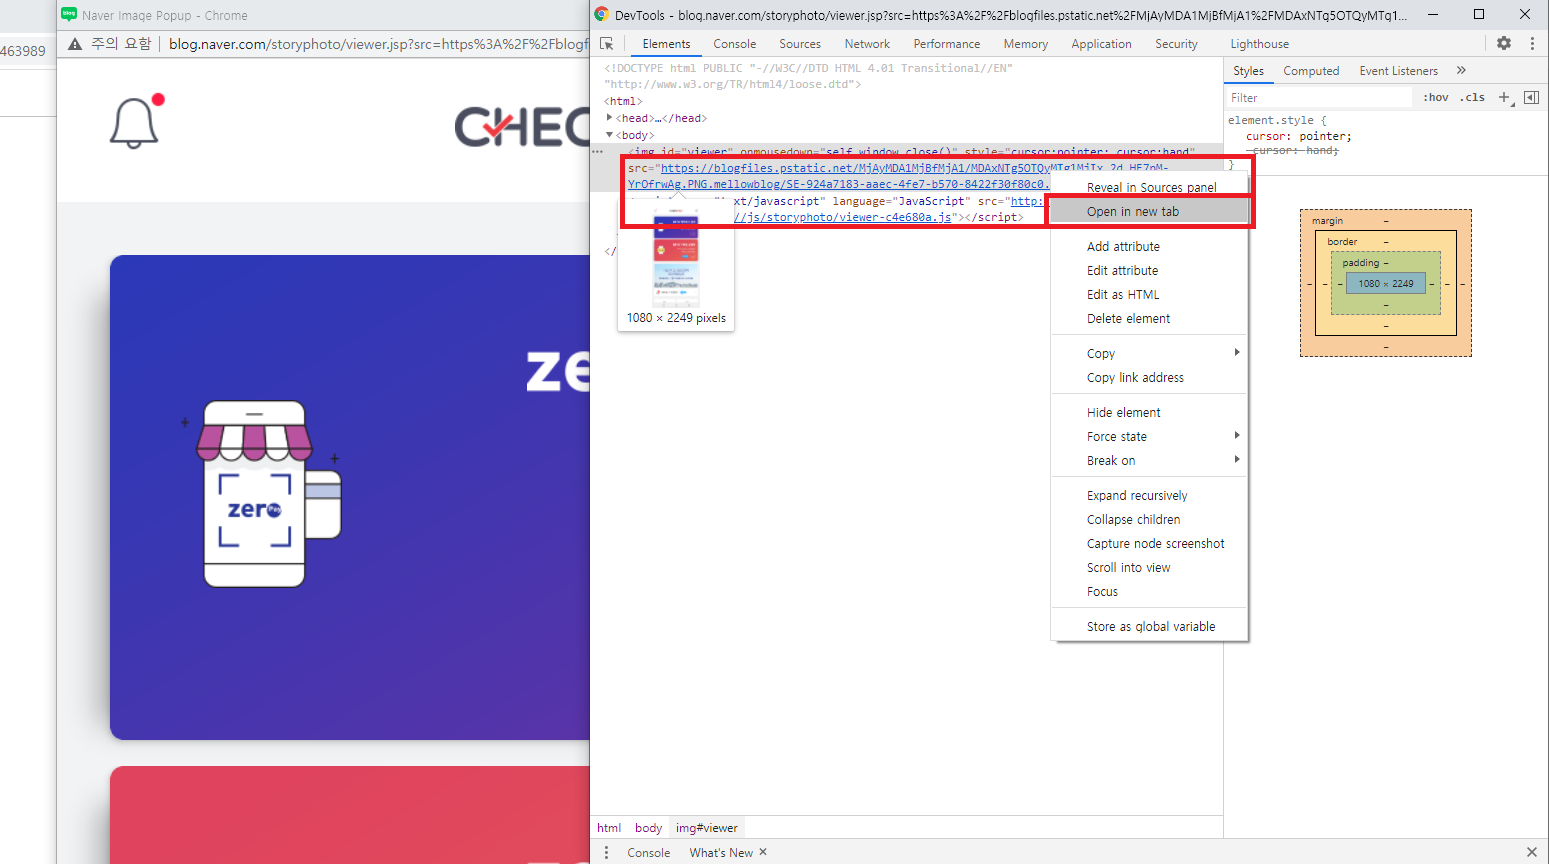Switch to the Network tab

[867, 44]
